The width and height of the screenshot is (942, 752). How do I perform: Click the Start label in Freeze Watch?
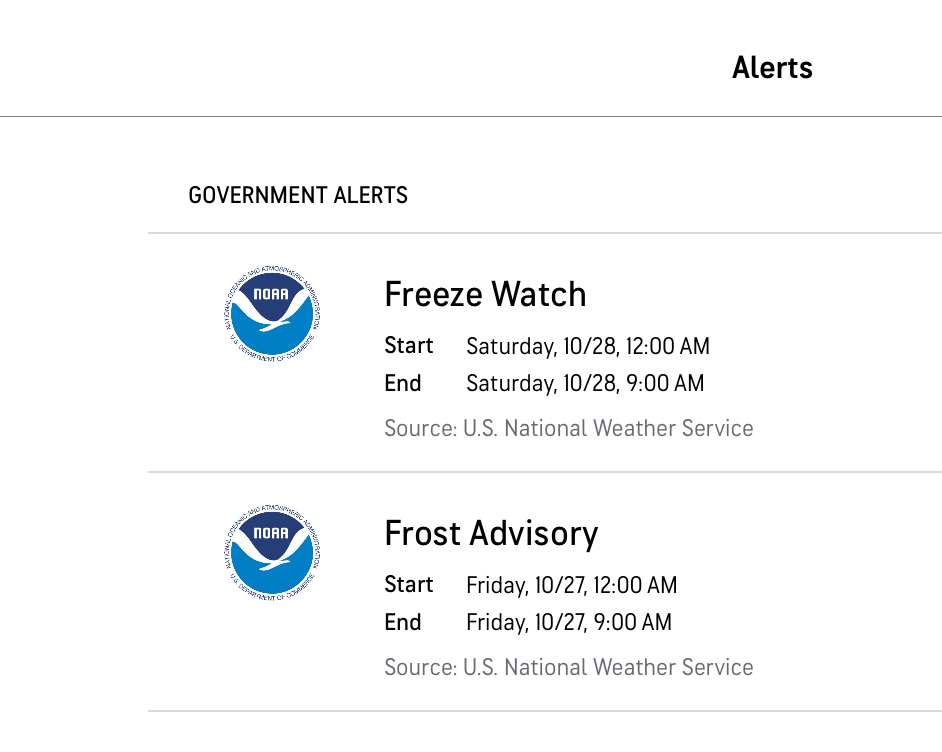pos(409,346)
